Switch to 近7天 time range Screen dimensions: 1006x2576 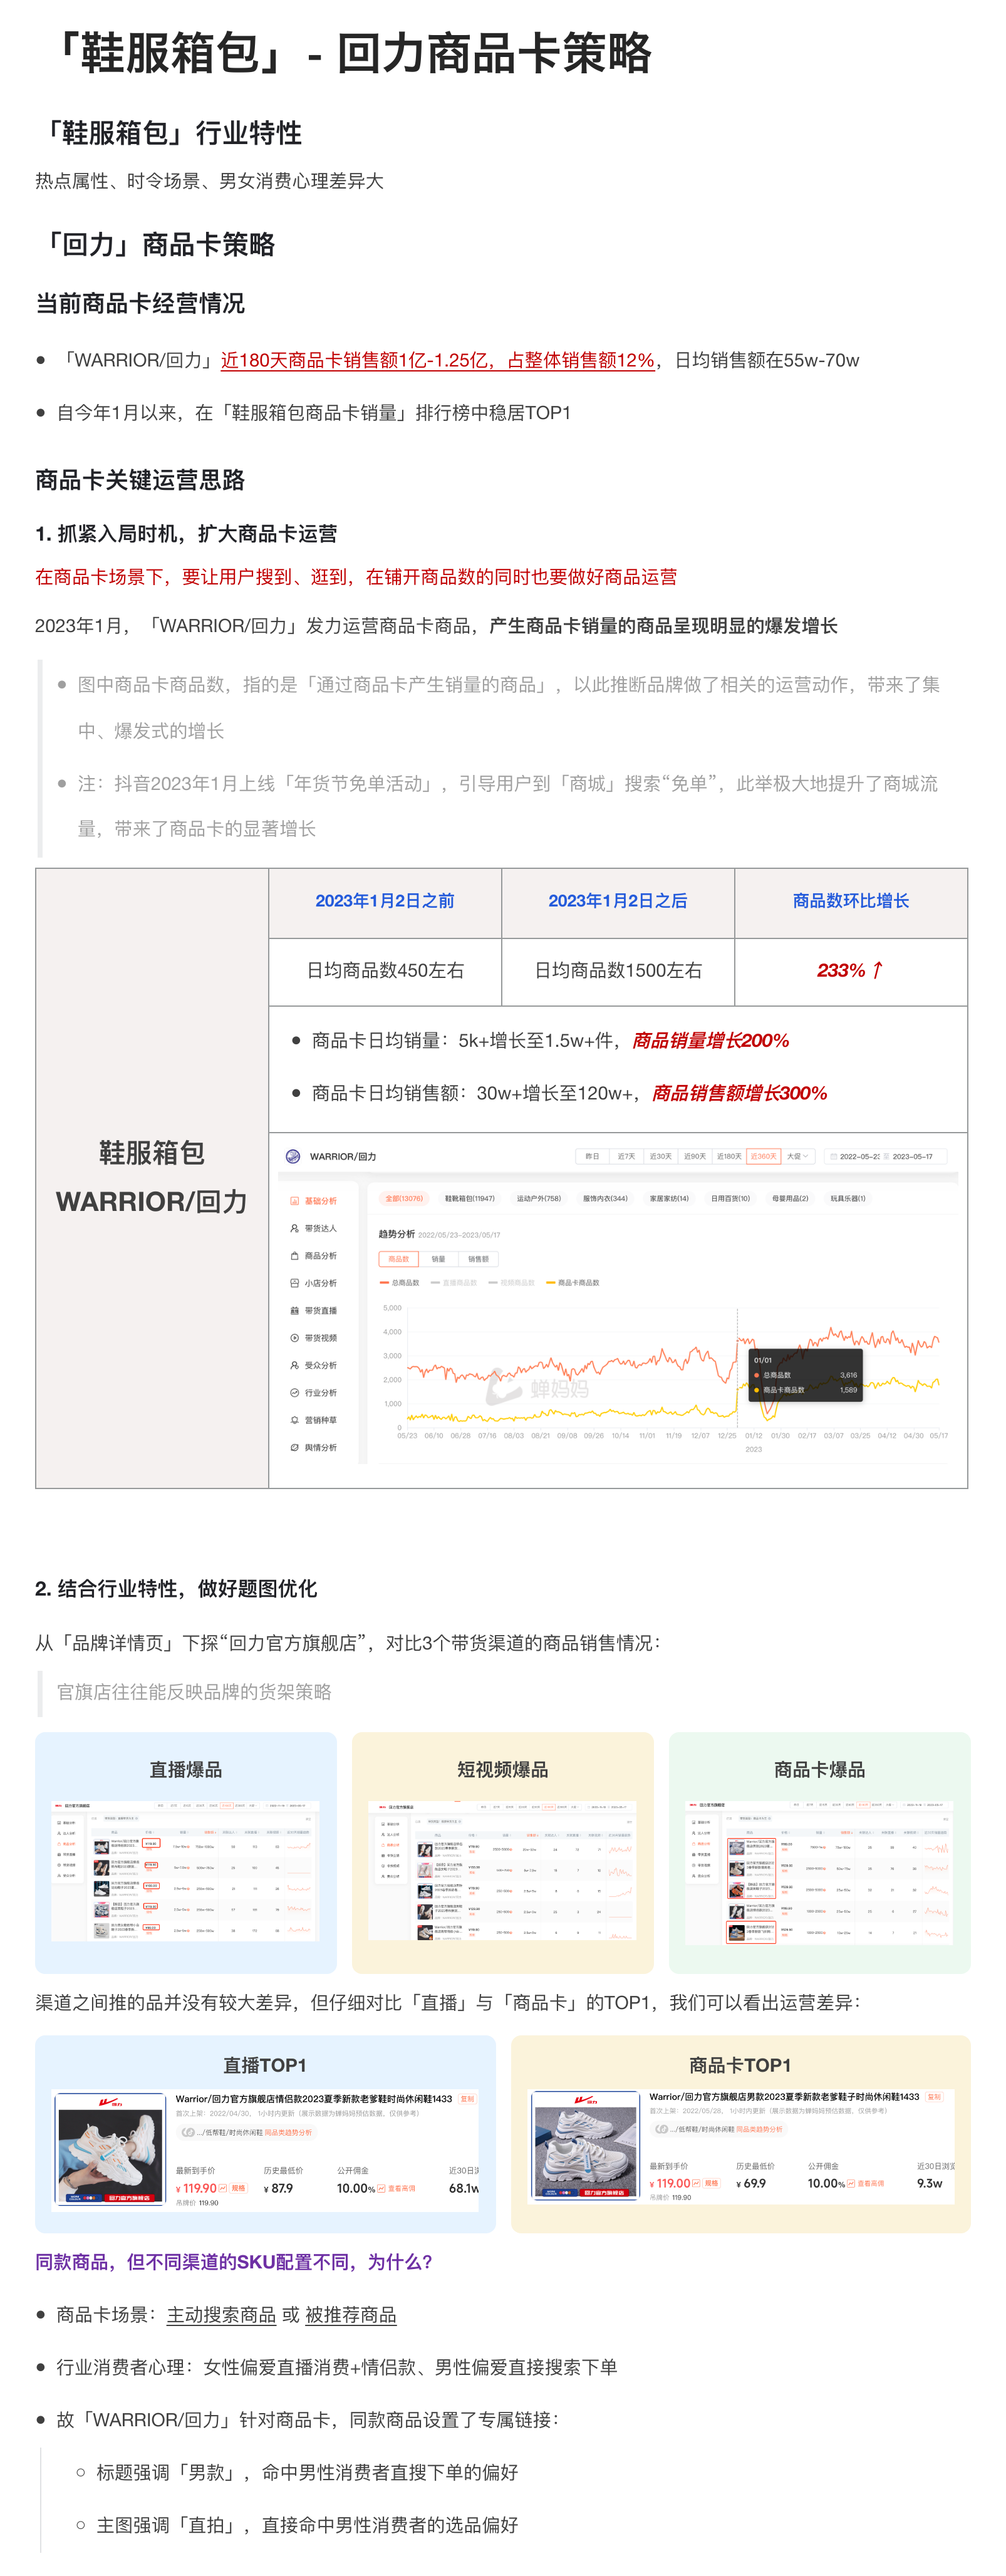click(626, 1156)
